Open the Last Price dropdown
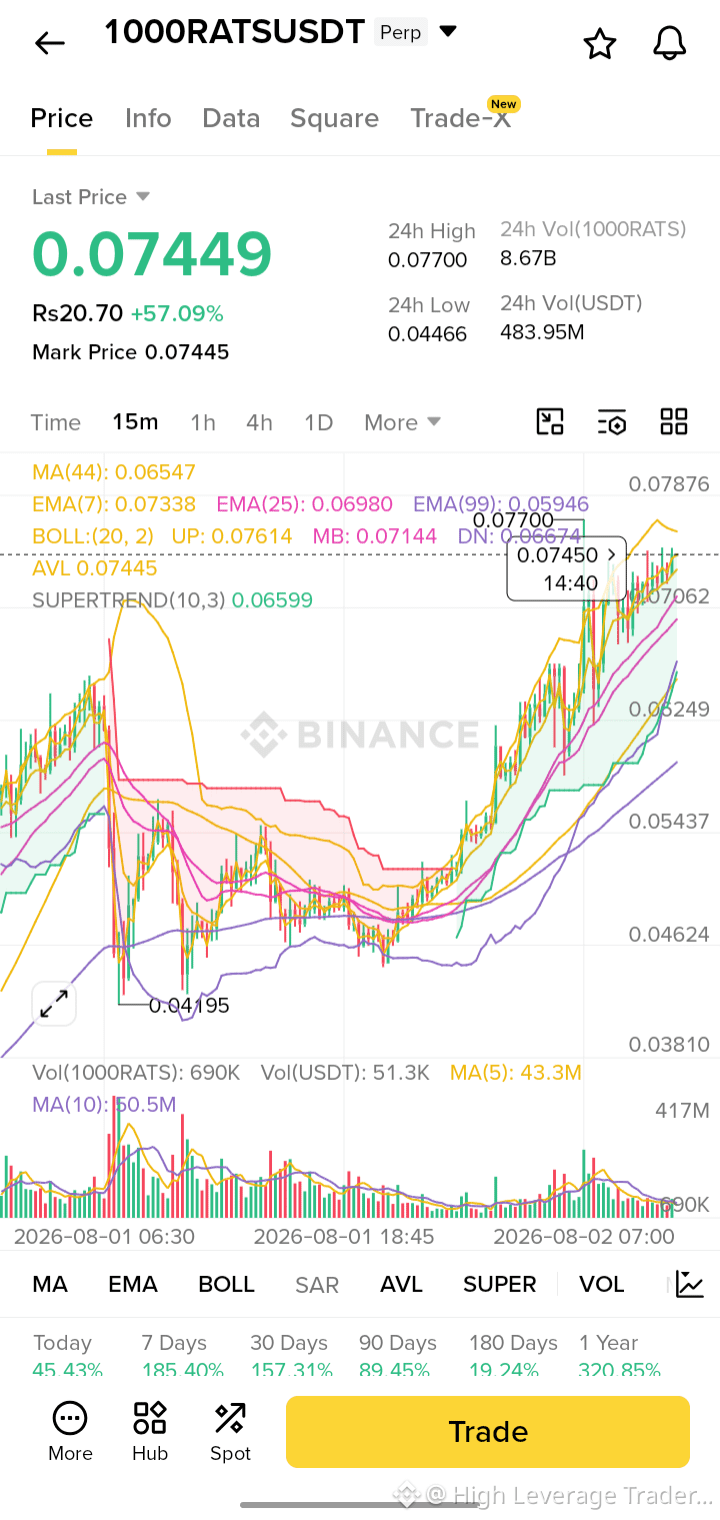720x1520 pixels. 91,197
